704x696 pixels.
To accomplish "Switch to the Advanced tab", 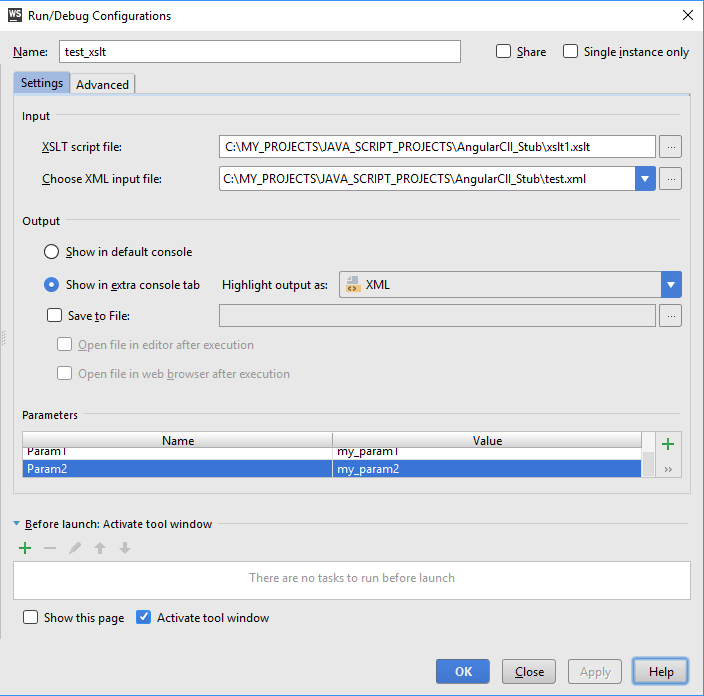I will coord(102,85).
